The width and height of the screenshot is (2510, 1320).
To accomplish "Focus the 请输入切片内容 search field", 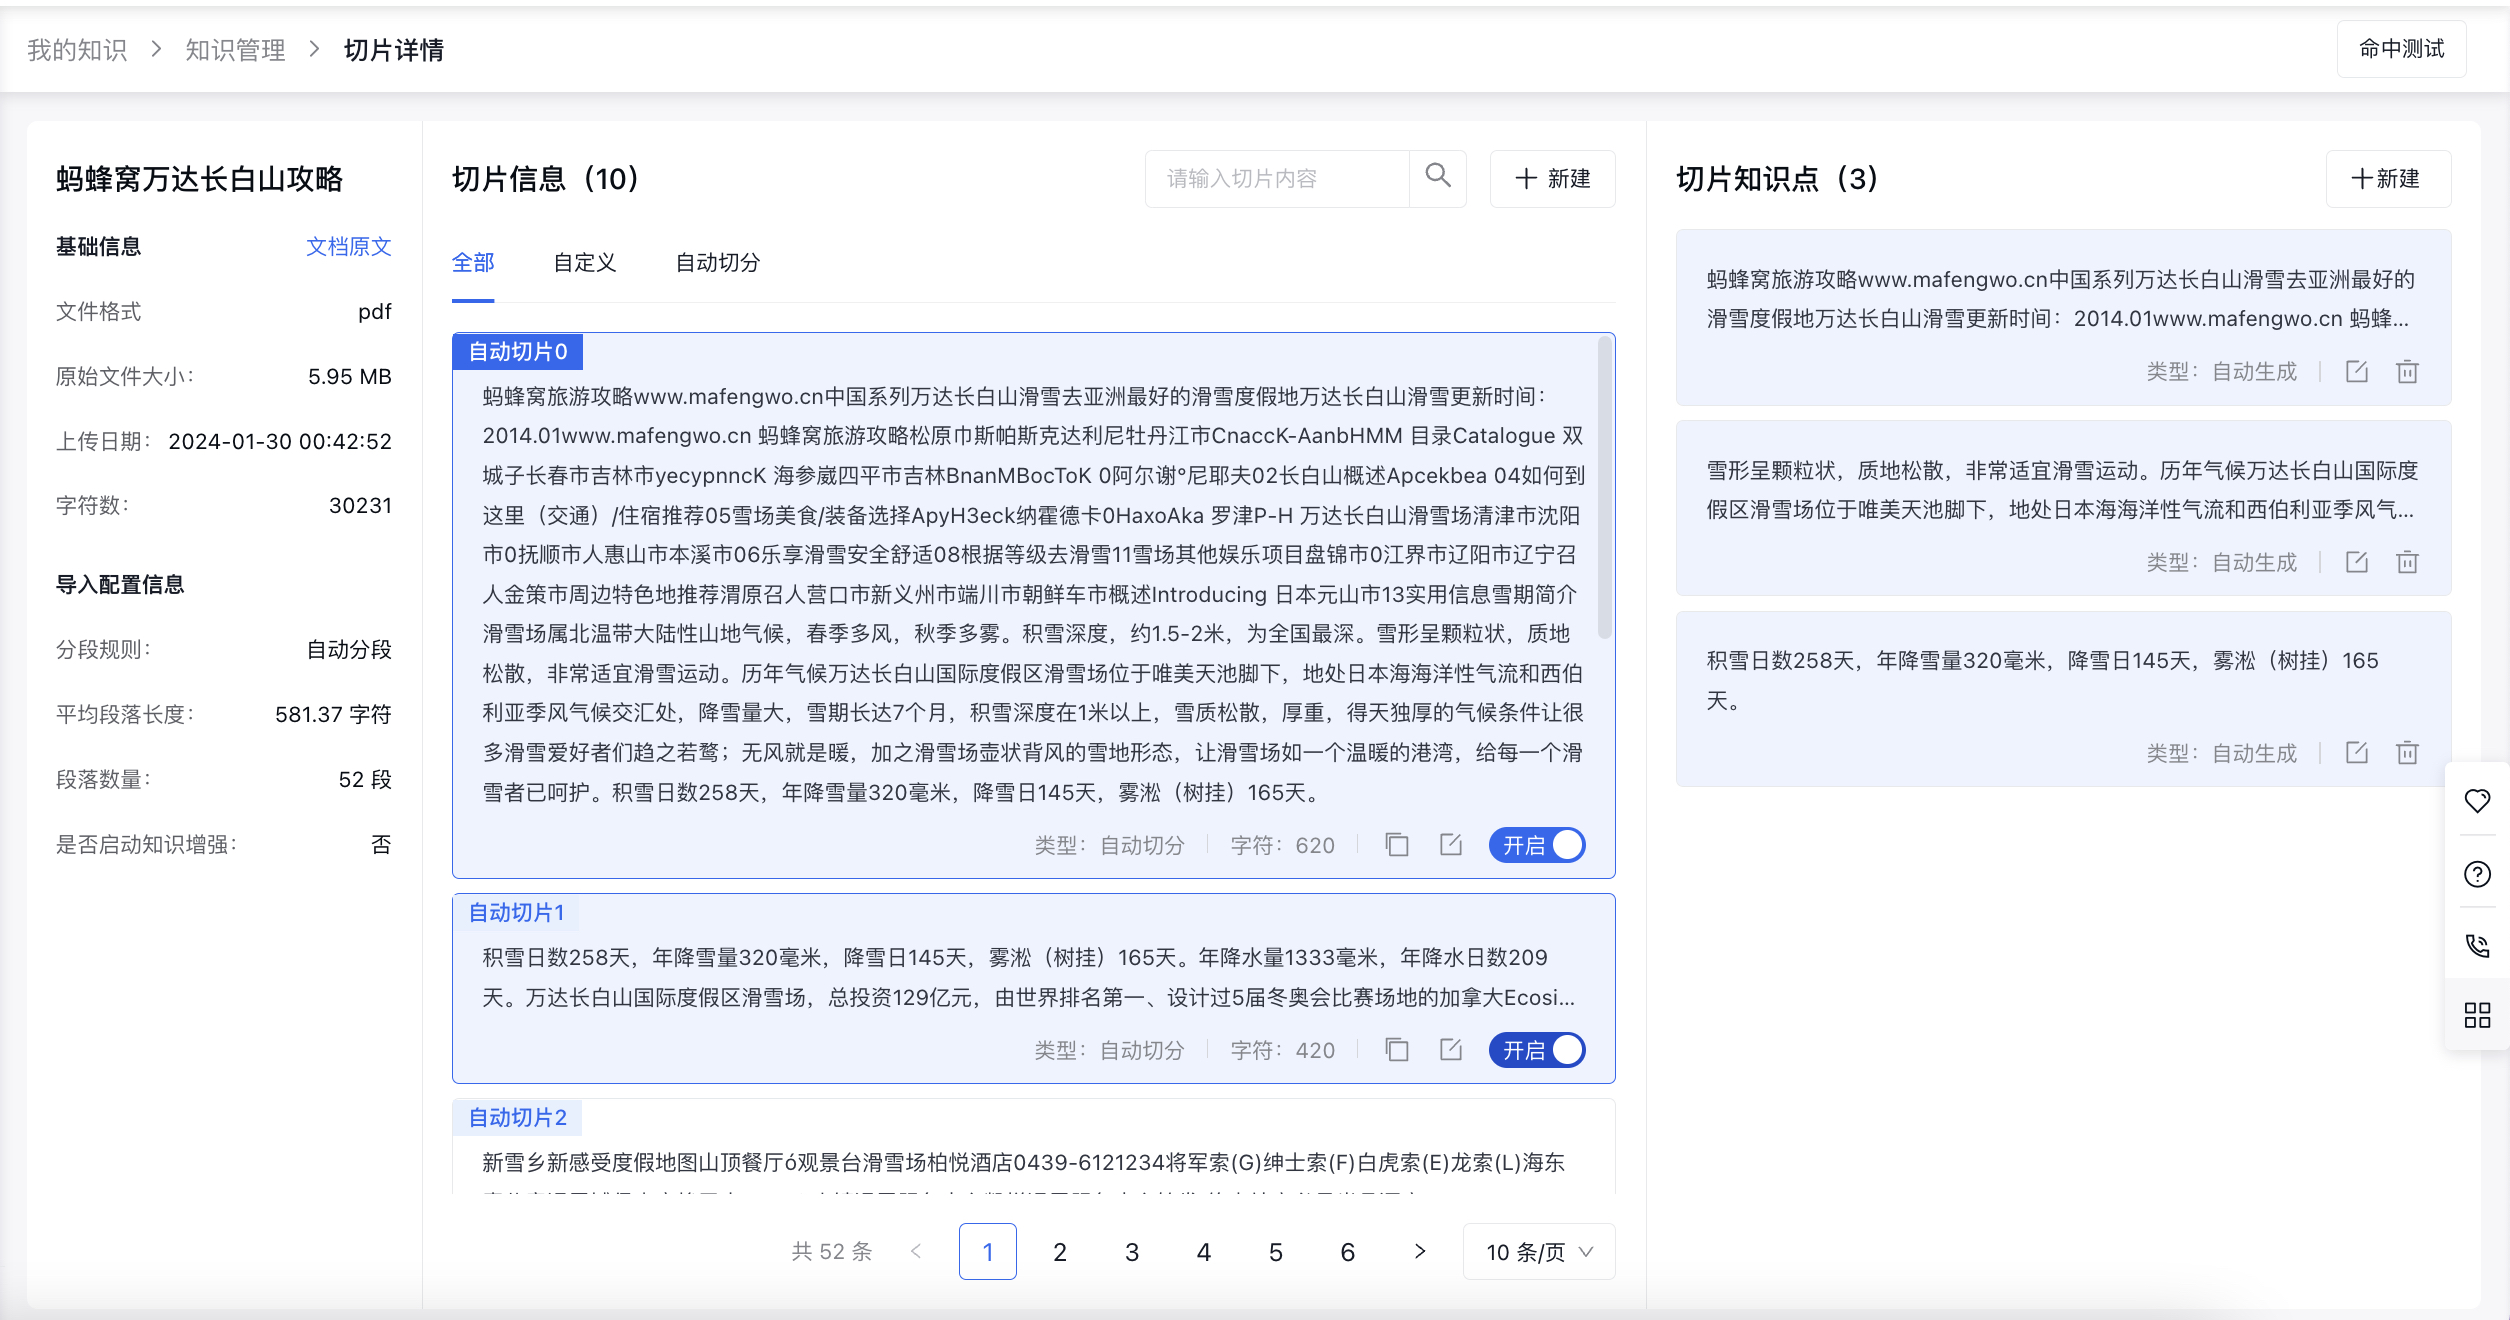I will (x=1277, y=178).
